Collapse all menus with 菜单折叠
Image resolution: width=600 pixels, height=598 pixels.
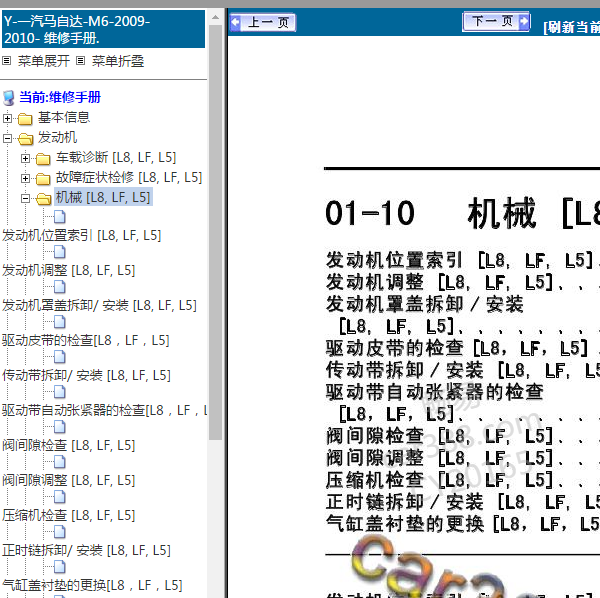(118, 61)
